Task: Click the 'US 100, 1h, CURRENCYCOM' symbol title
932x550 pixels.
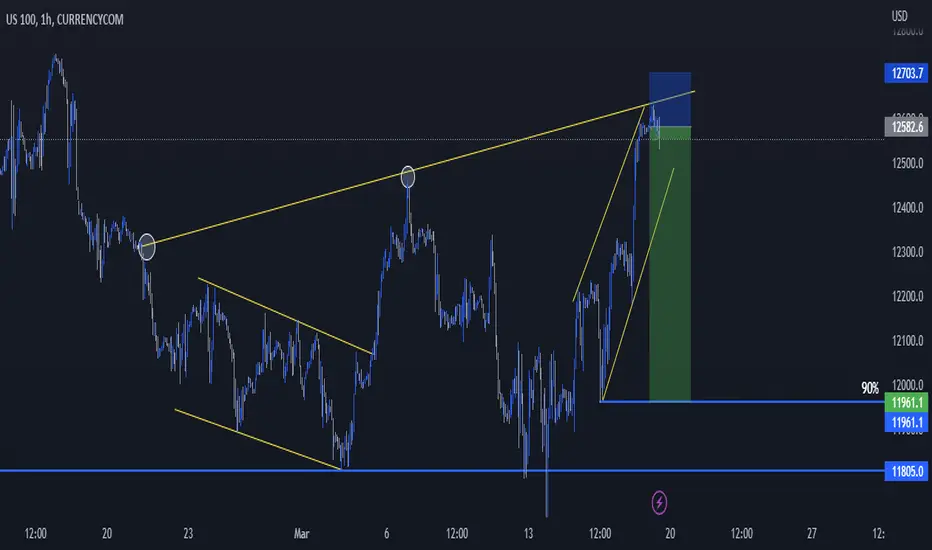Action: click(65, 20)
